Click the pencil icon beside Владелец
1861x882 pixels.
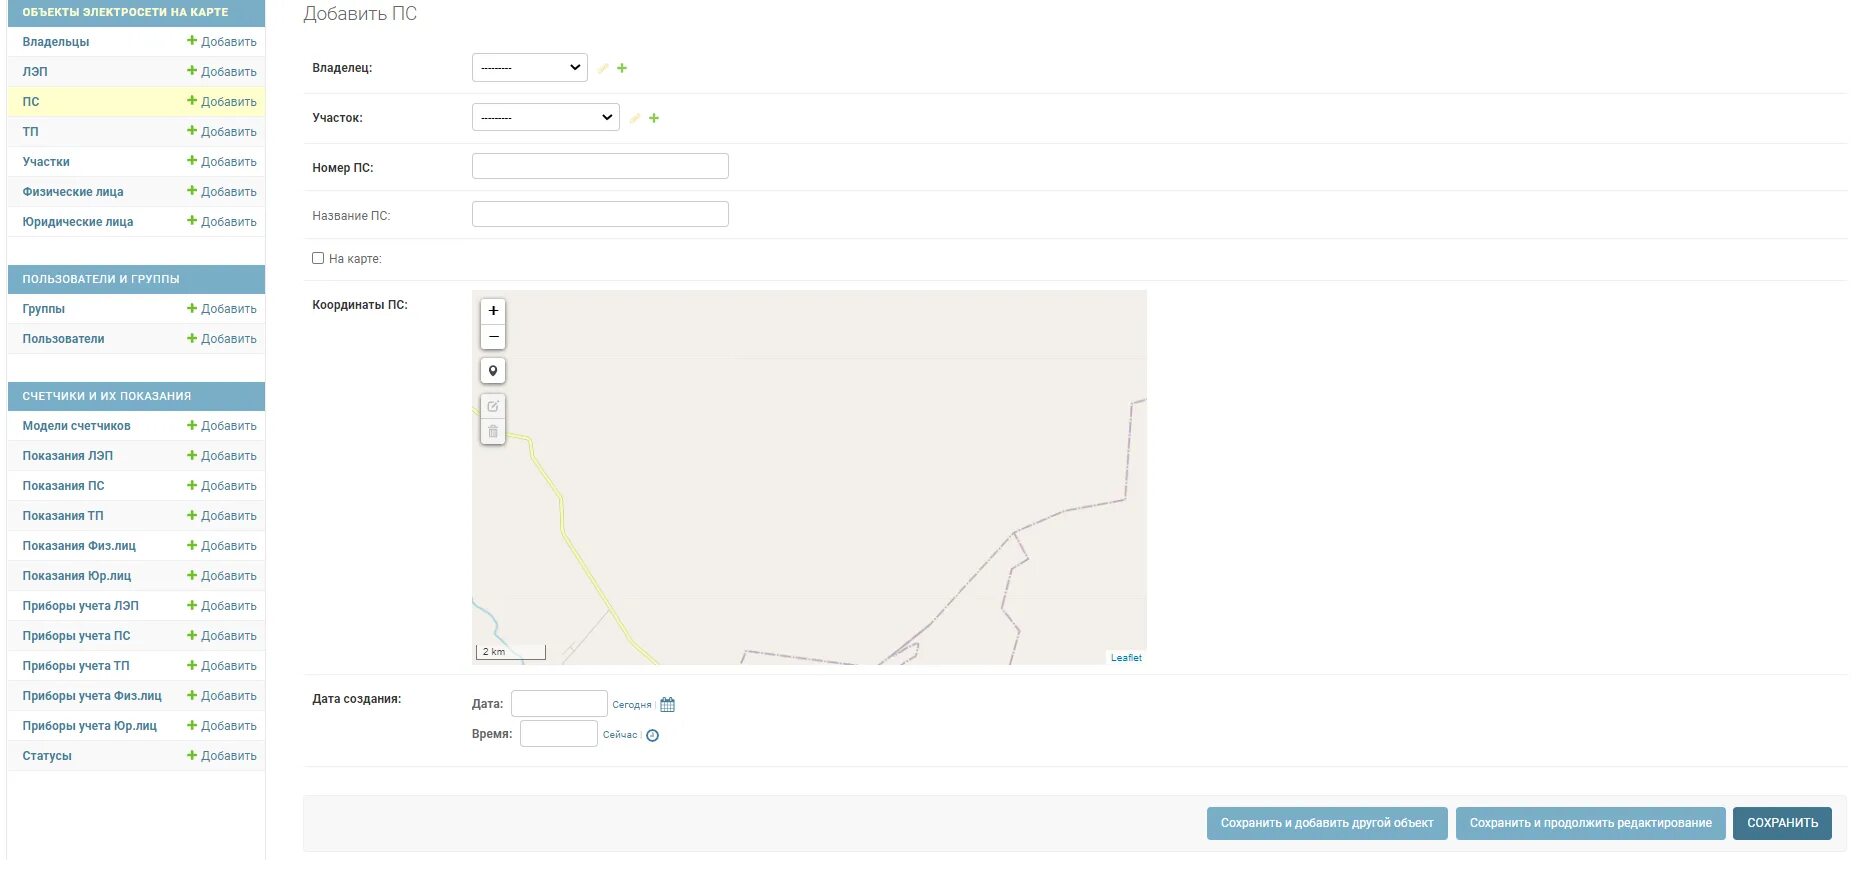pyautogui.click(x=603, y=68)
